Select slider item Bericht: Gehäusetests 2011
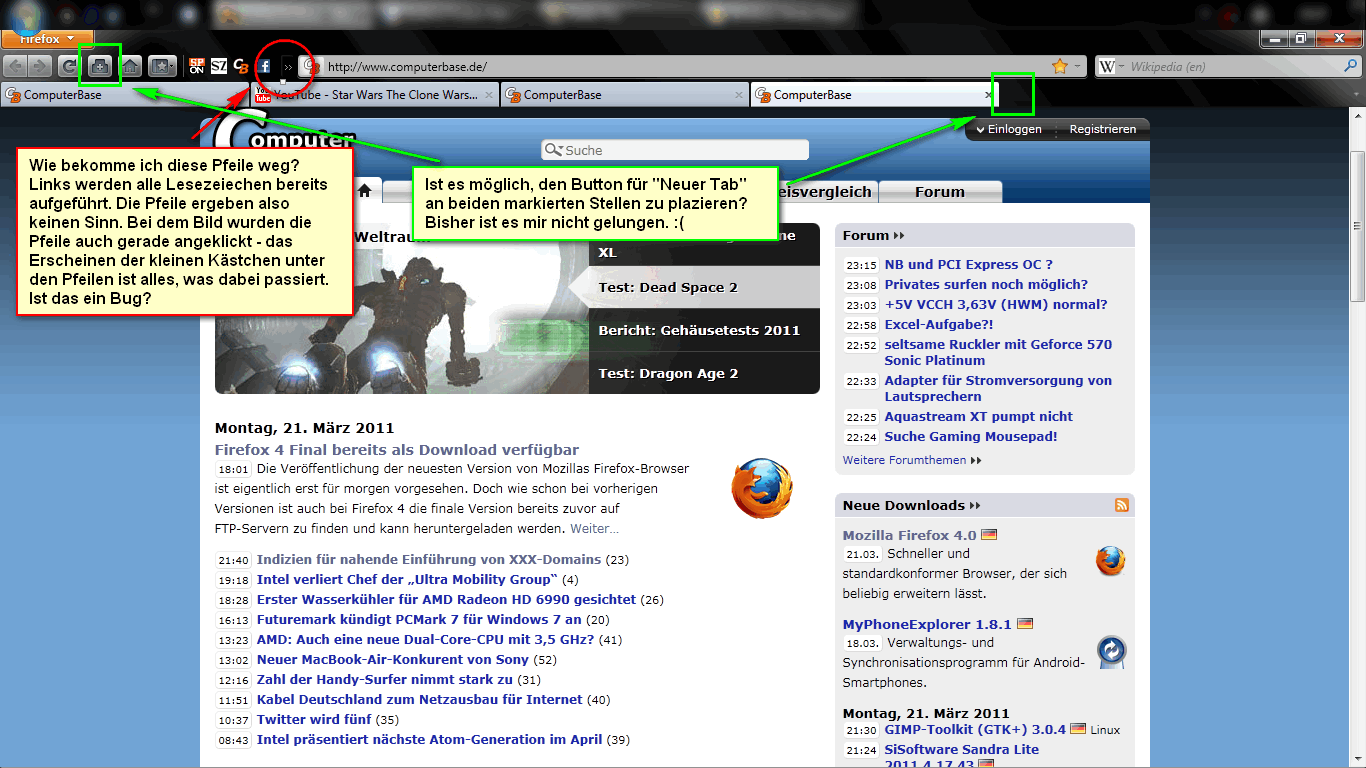Image resolution: width=1366 pixels, height=768 pixels. 704,330
